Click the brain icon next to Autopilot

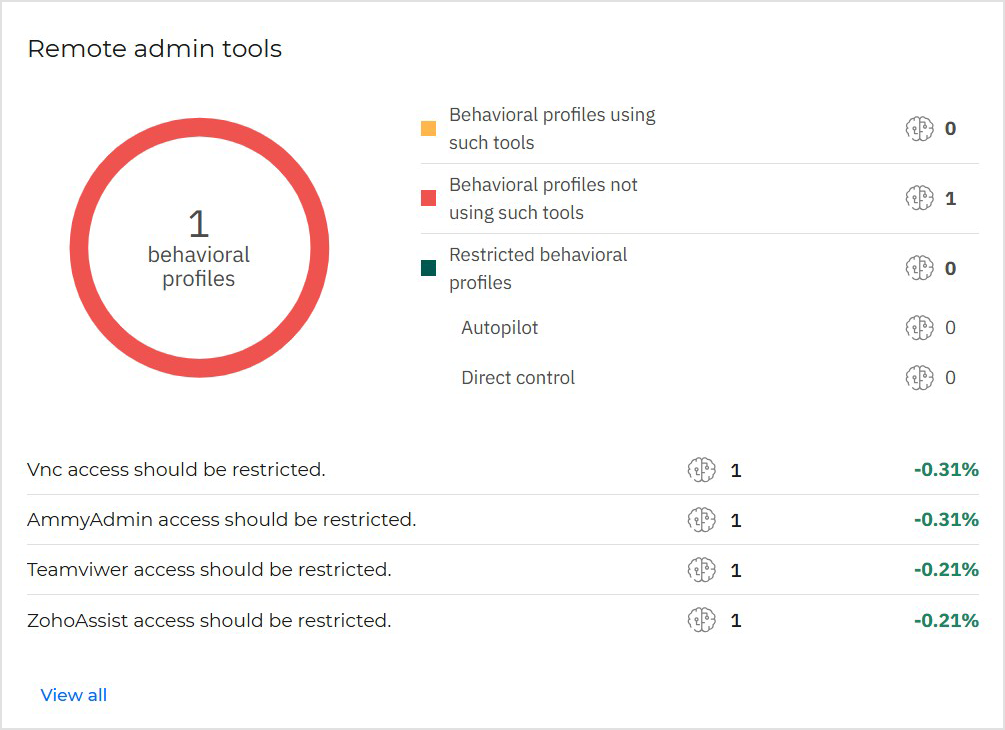(x=920, y=328)
